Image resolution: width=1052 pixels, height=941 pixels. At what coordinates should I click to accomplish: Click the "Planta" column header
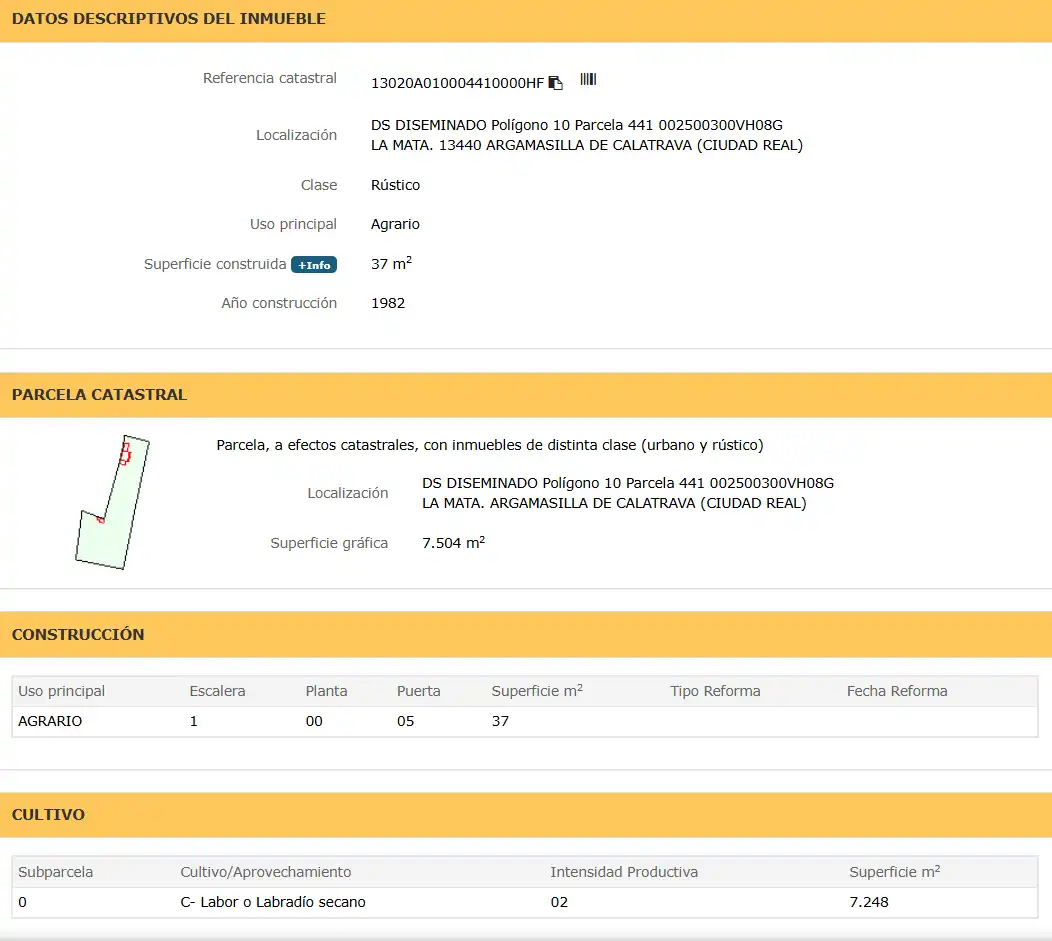[x=327, y=691]
